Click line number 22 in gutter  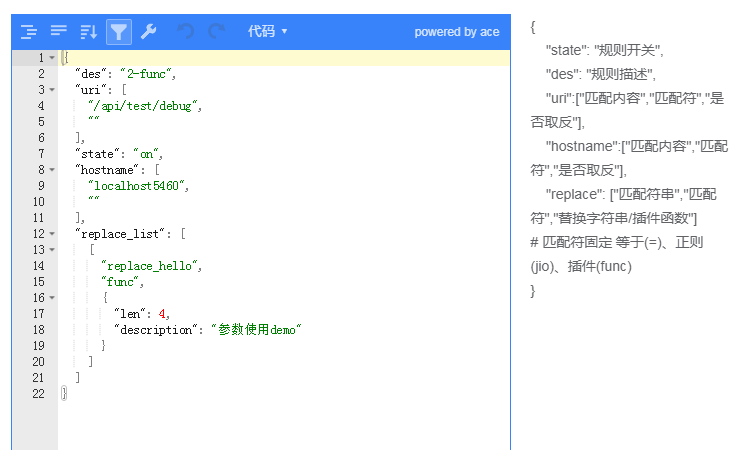[x=38, y=394]
